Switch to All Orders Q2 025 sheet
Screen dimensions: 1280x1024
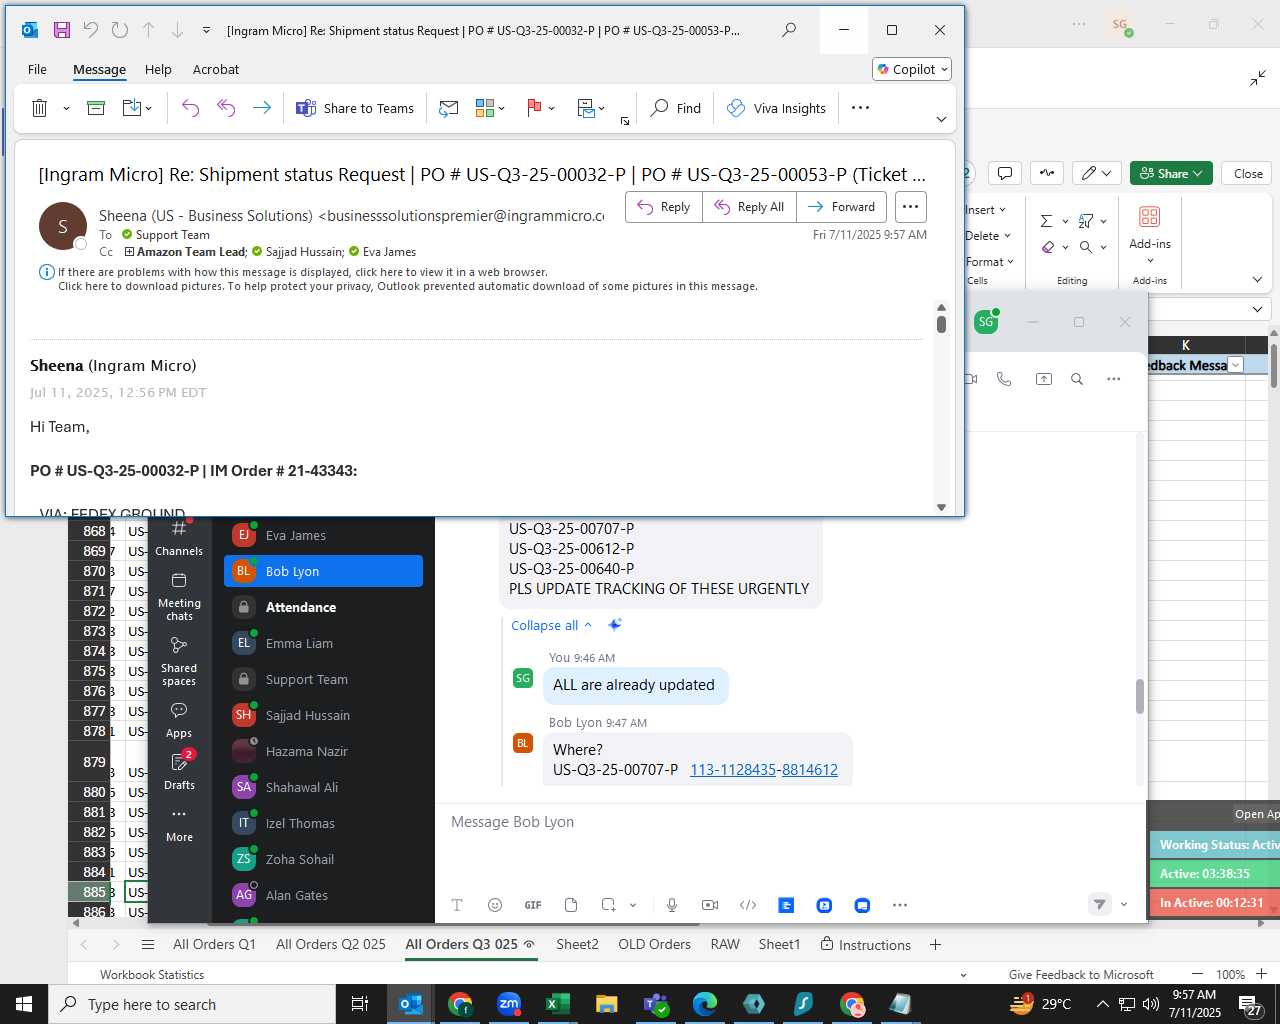[331, 944]
